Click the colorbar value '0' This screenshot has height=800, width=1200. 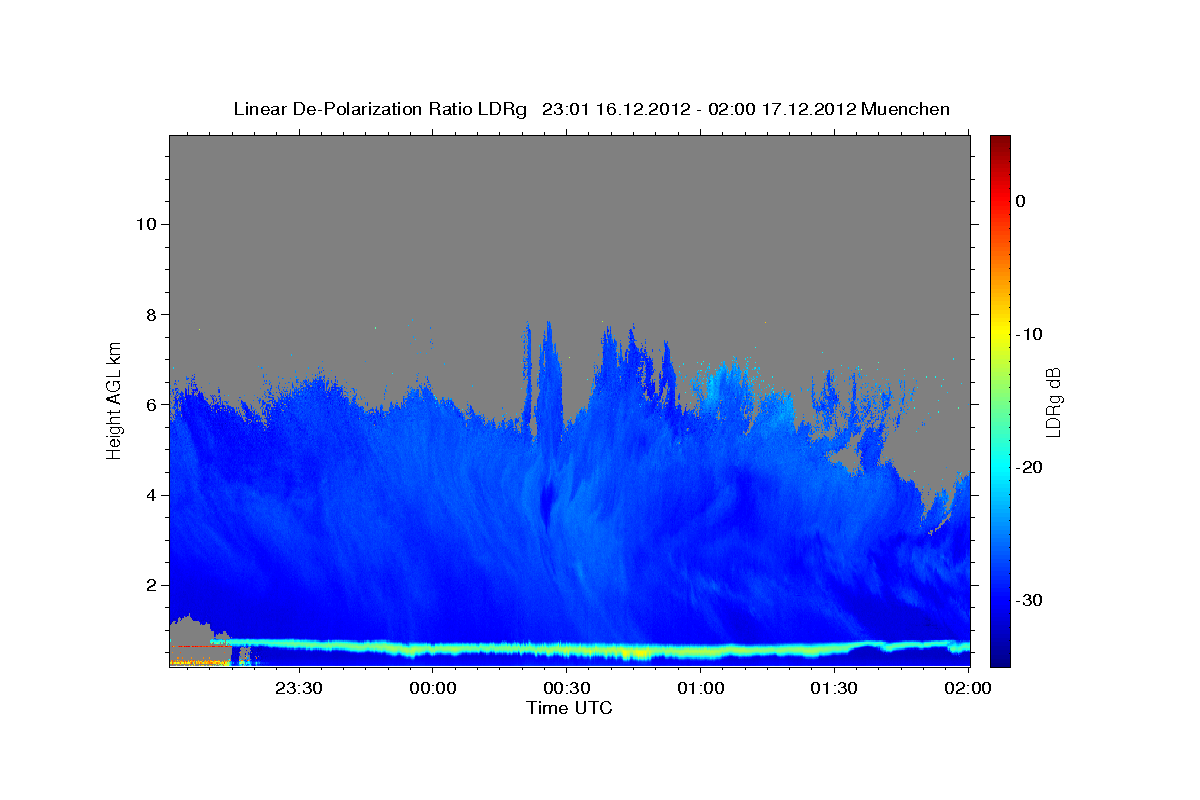[1021, 201]
